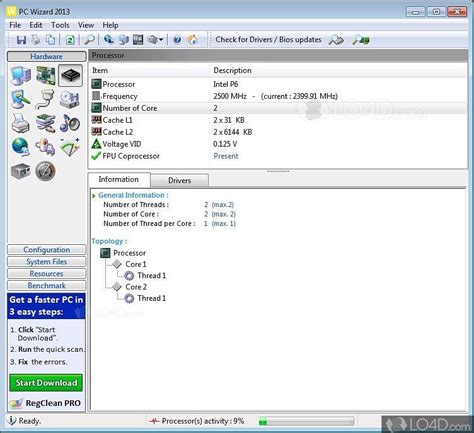
Task: Click the Save (floppy disk) toolbar icon
Action: (21, 40)
